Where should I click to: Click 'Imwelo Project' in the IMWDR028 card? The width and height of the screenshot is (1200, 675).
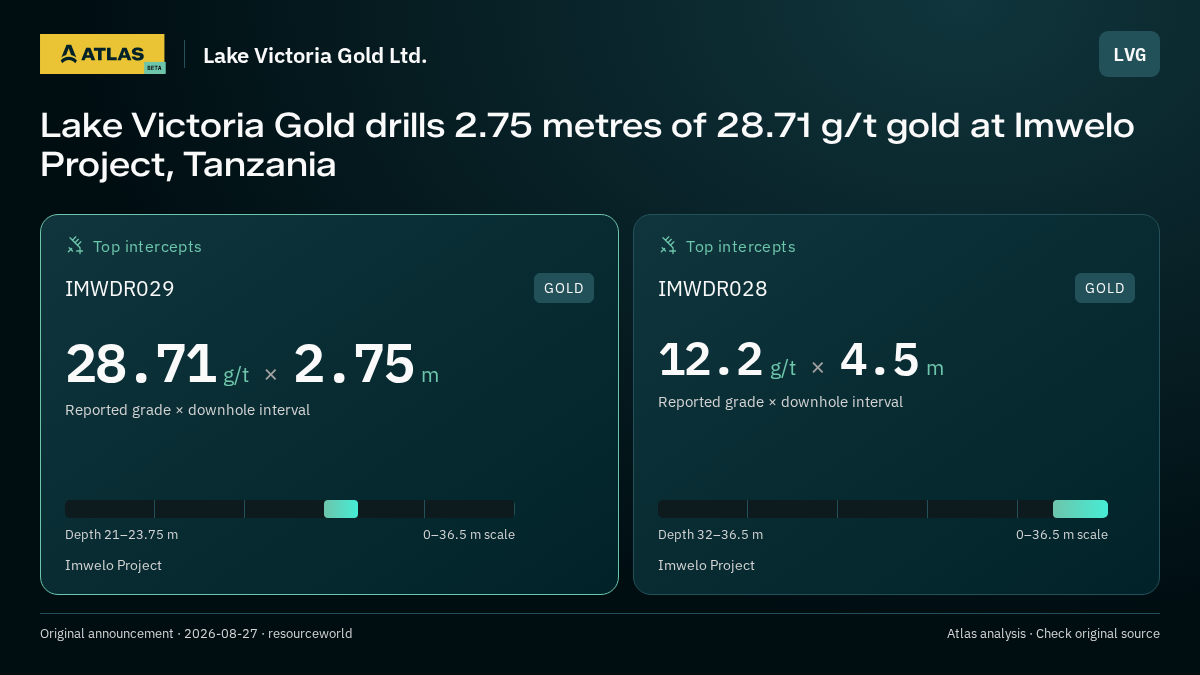click(x=706, y=566)
